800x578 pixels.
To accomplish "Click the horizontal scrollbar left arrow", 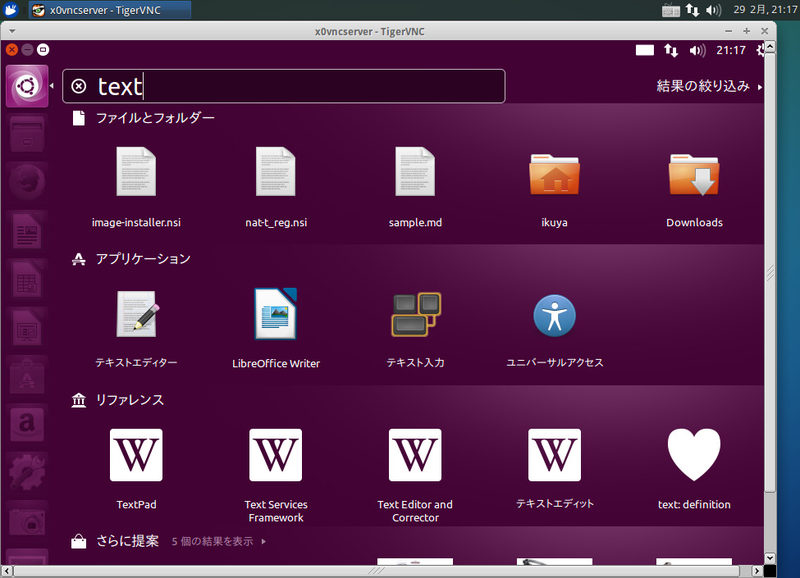I will 7,571.
